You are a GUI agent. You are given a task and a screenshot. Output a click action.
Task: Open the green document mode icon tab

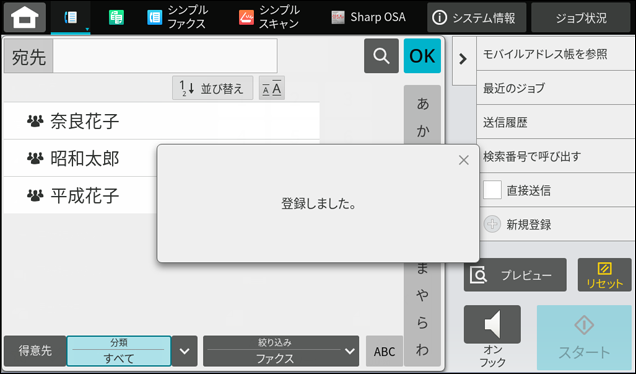point(116,17)
